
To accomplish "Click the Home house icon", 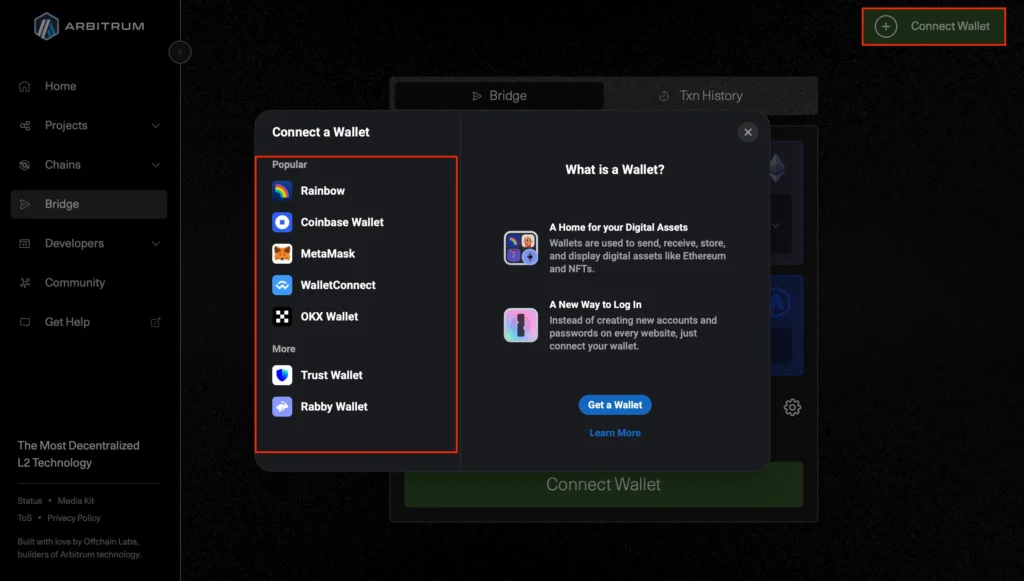I will 25,86.
